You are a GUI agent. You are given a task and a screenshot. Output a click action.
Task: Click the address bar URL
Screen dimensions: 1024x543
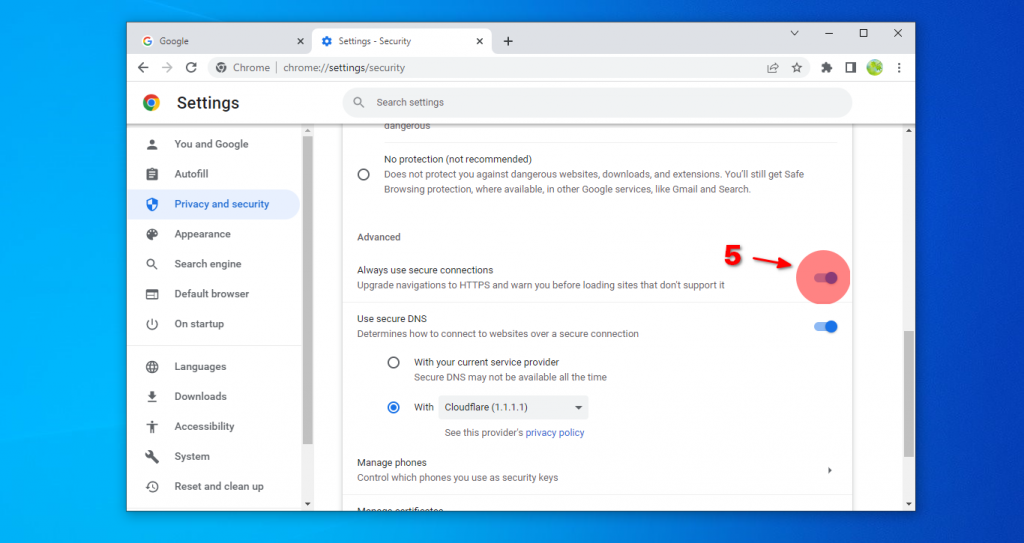click(344, 68)
